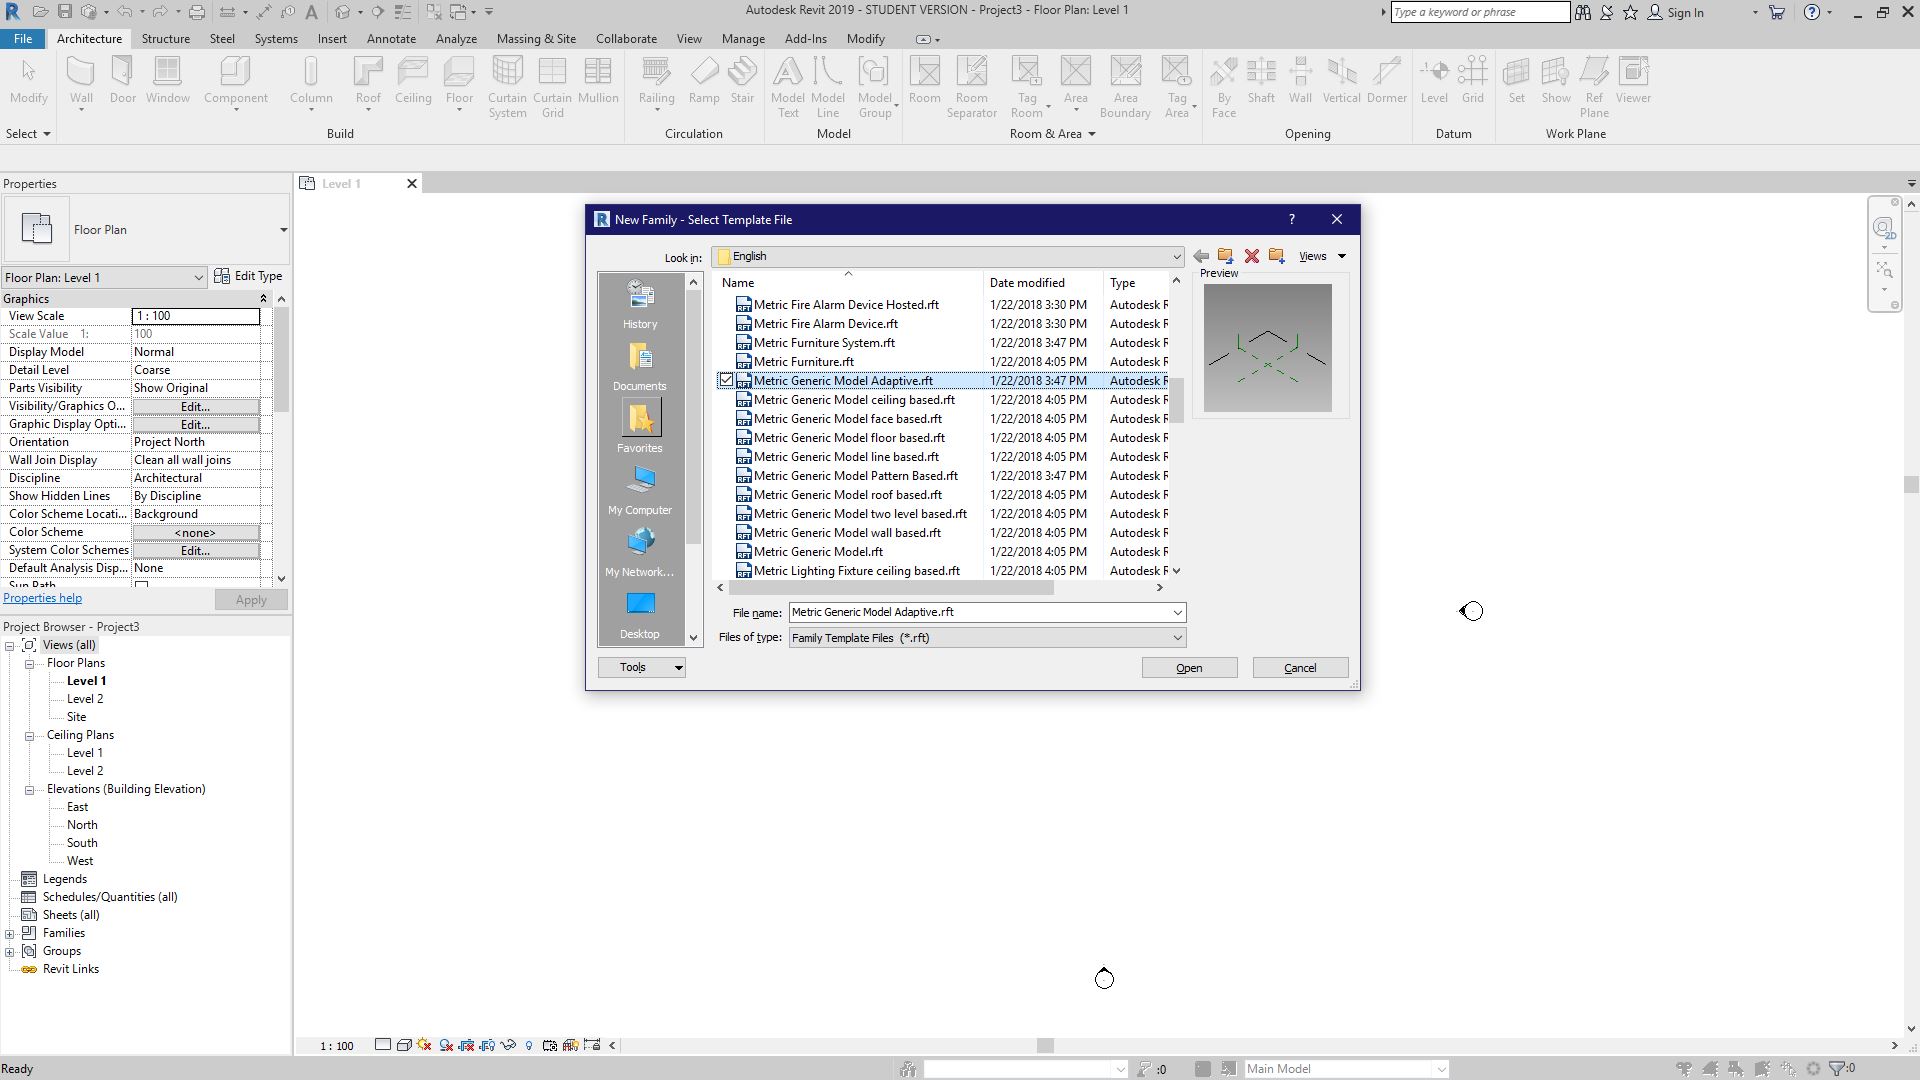Click the Wall tool icon
This screenshot has width=1920, height=1080.
[x=81, y=73]
